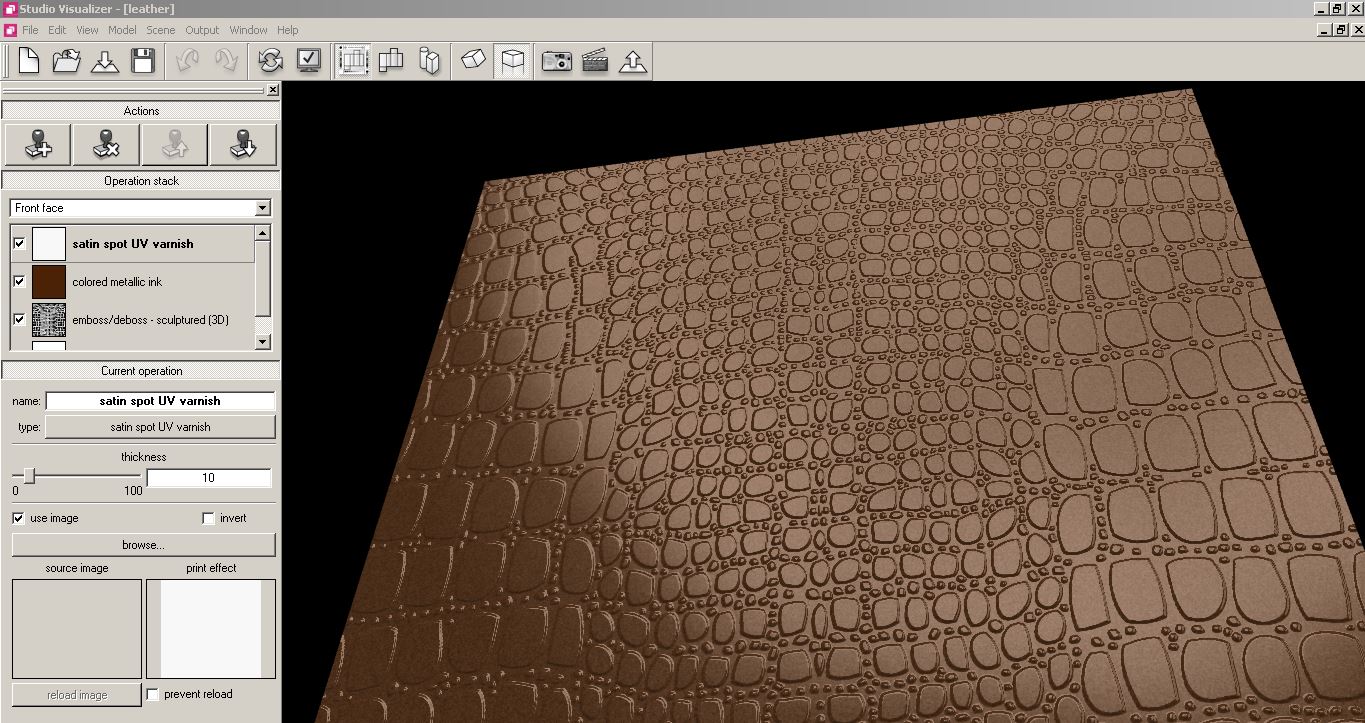Click the operation stack scroll up arrow
1365x723 pixels.
pos(263,233)
